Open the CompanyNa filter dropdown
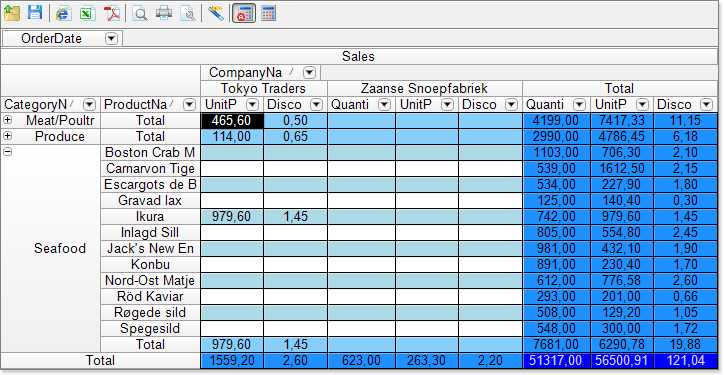 pyautogui.click(x=310, y=73)
